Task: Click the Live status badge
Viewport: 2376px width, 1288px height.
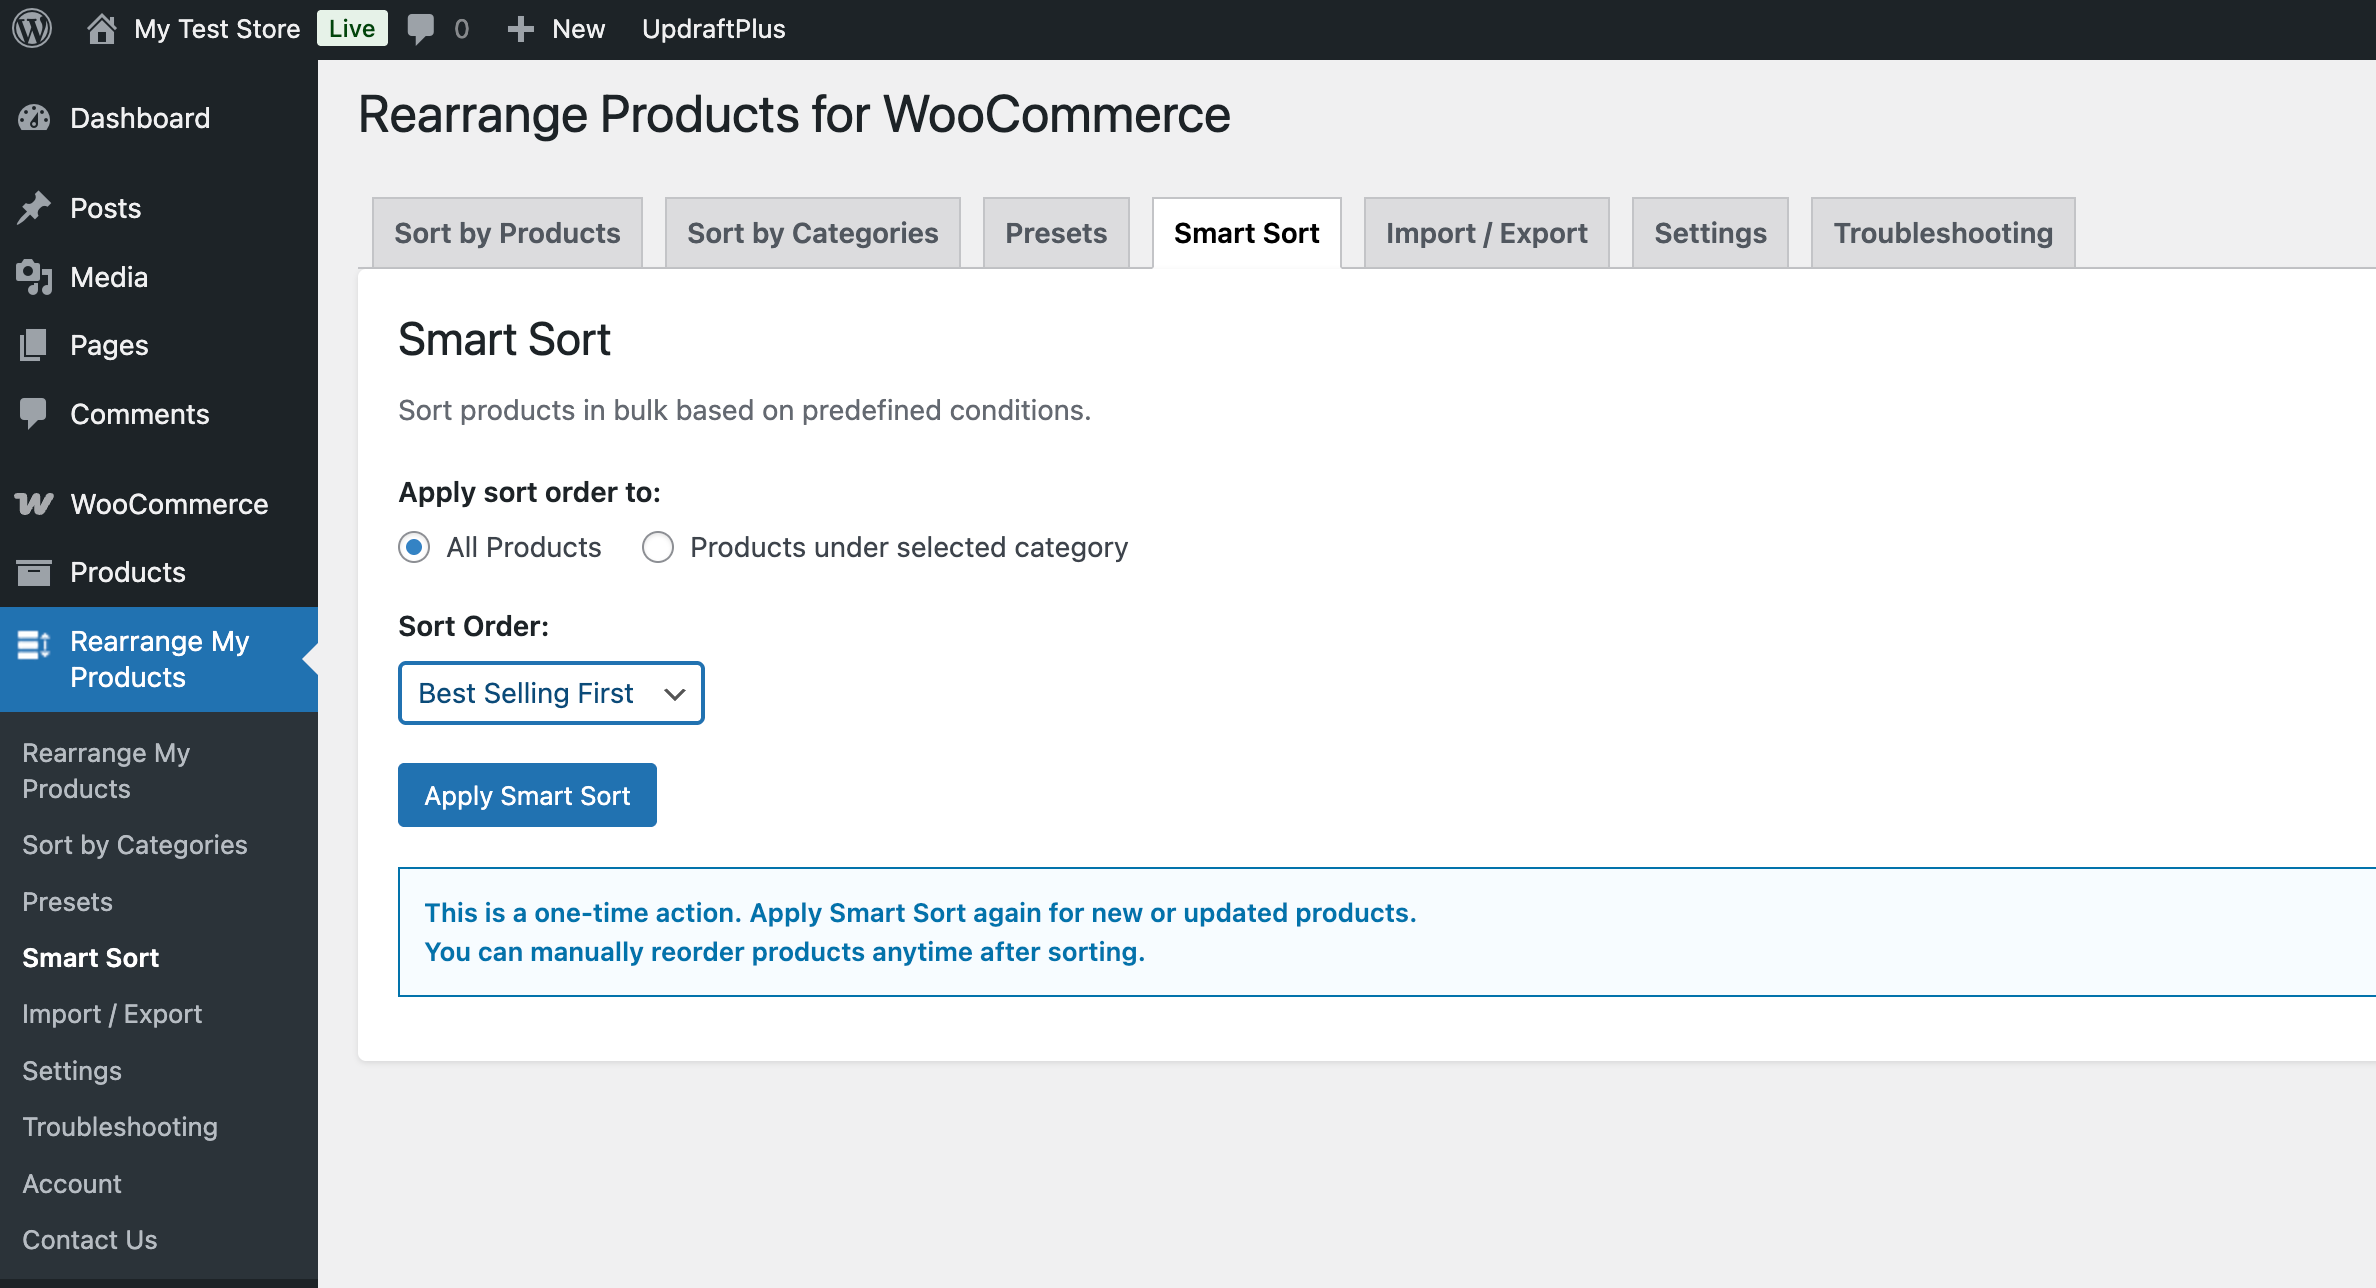Action: pyautogui.click(x=351, y=28)
